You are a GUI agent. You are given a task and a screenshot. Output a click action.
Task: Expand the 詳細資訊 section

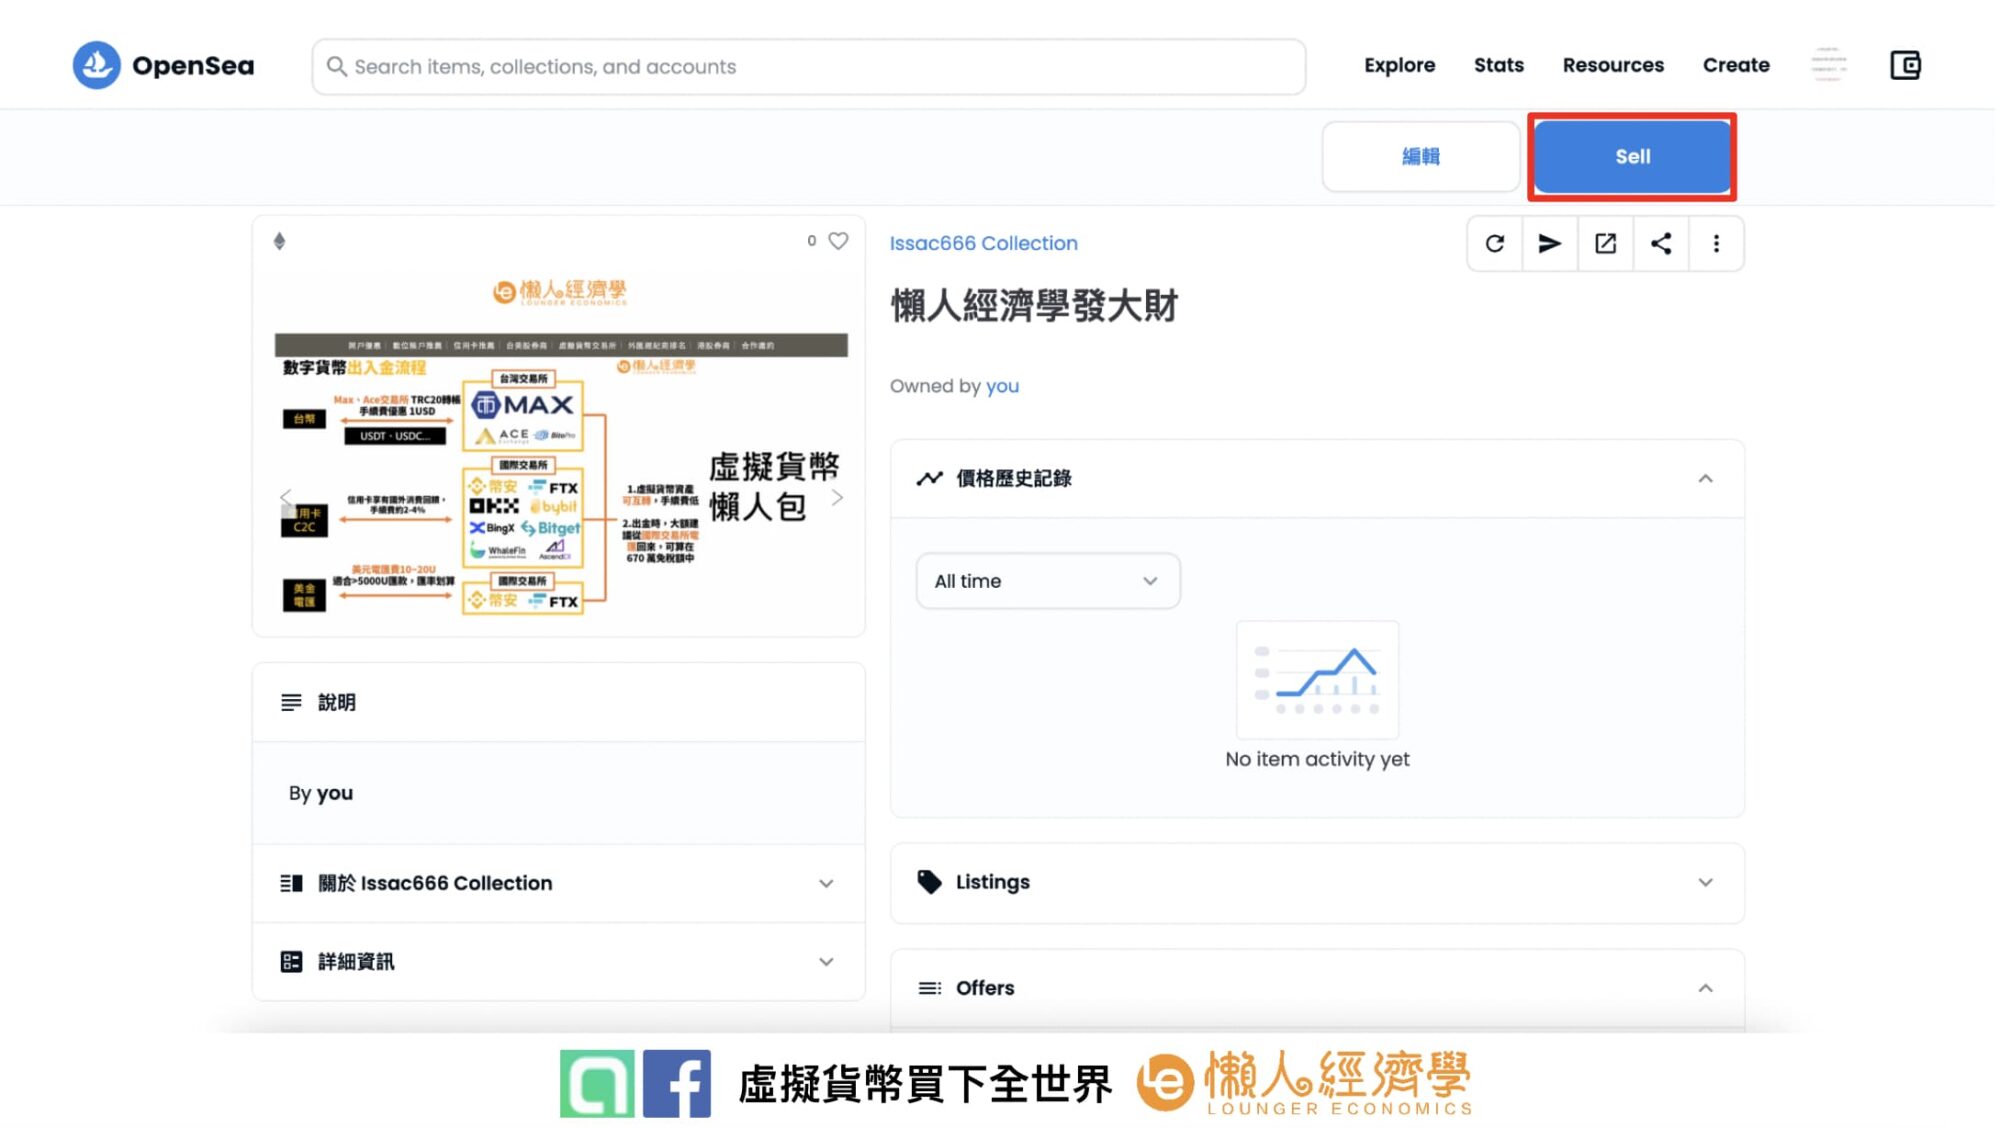[x=826, y=961]
